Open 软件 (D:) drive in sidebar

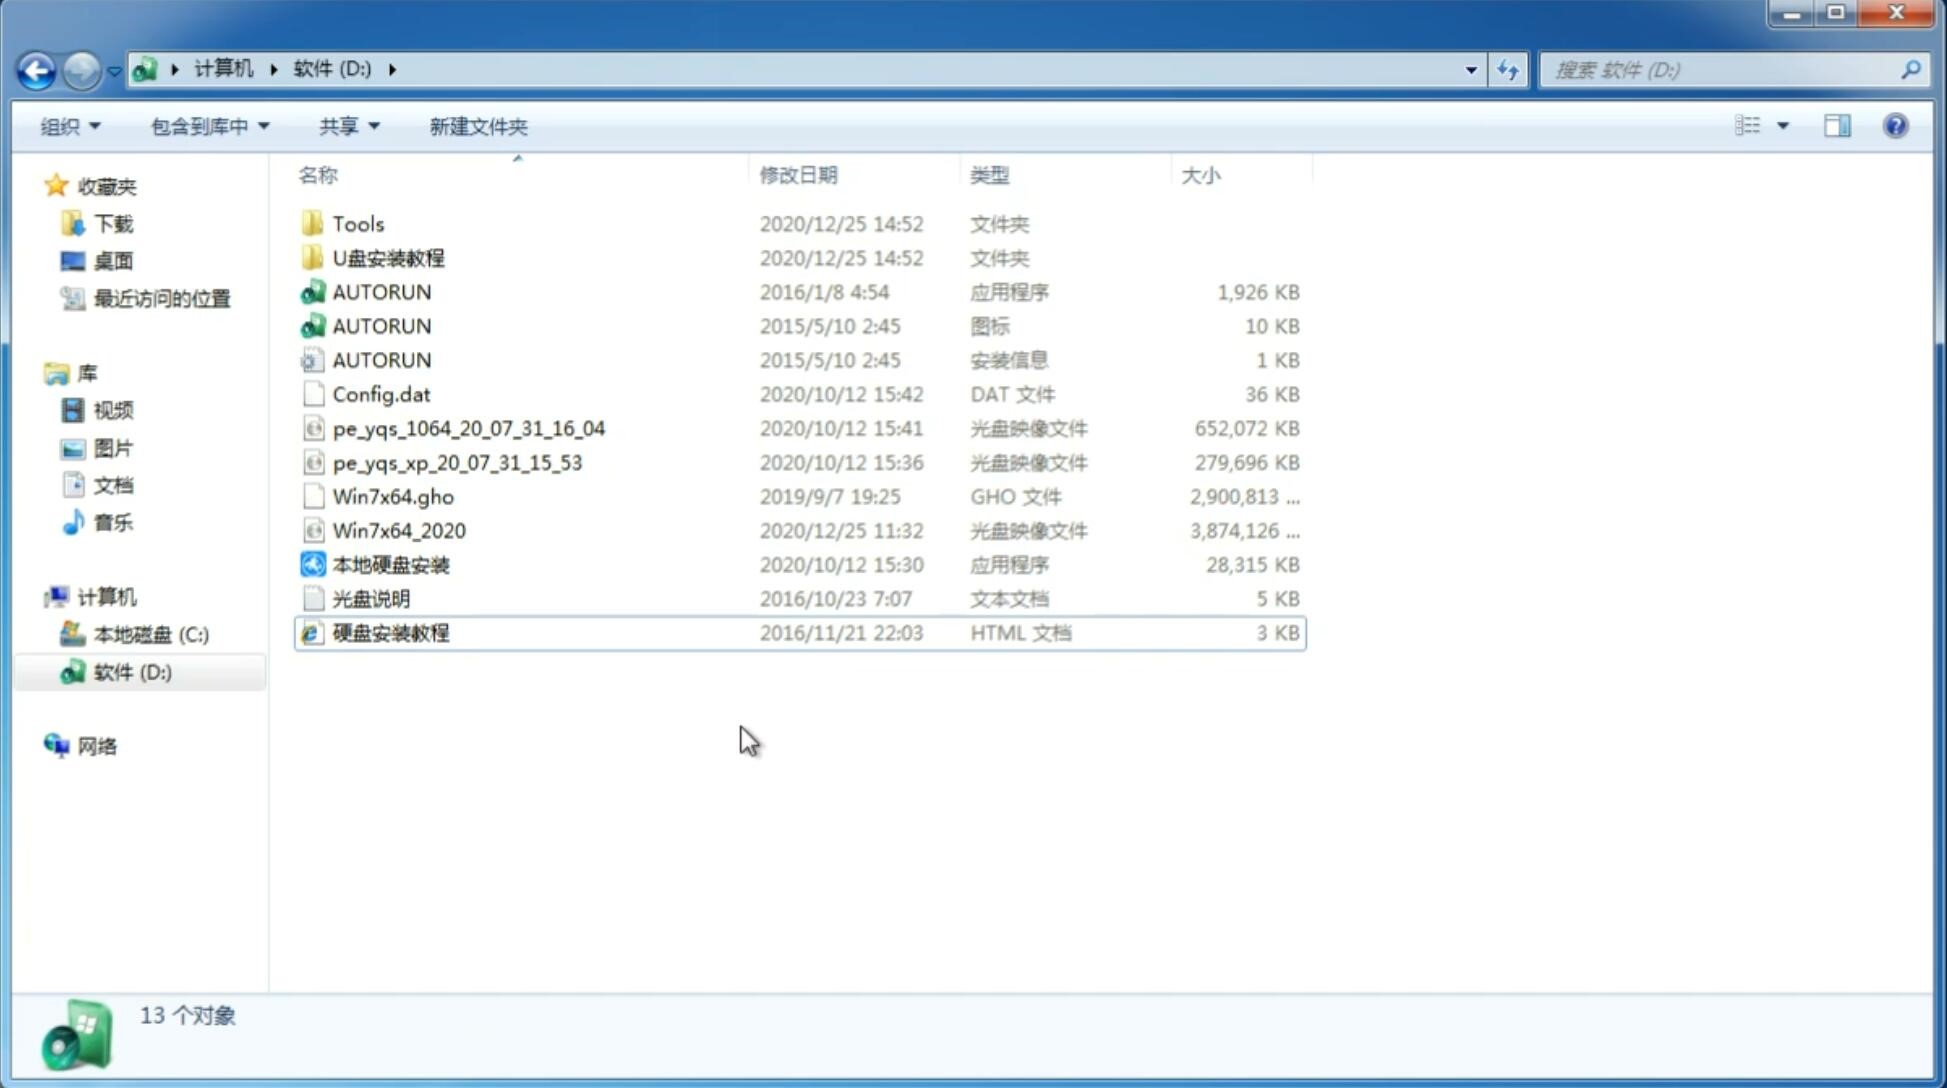point(131,672)
